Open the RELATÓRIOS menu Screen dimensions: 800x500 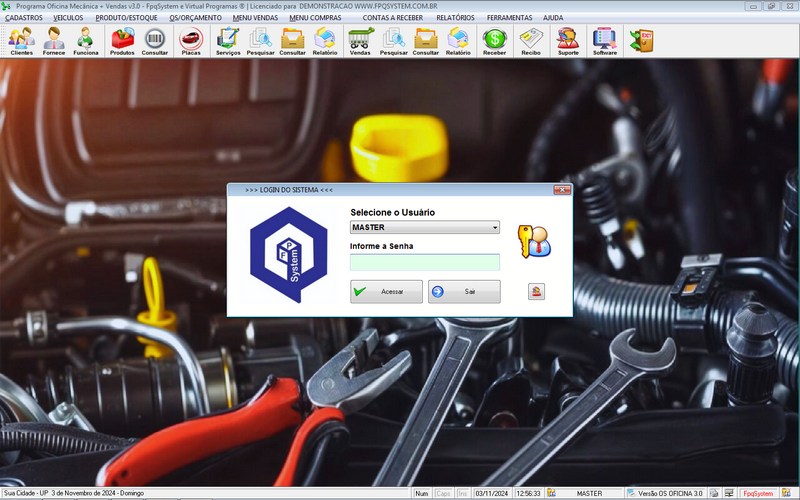click(x=455, y=18)
